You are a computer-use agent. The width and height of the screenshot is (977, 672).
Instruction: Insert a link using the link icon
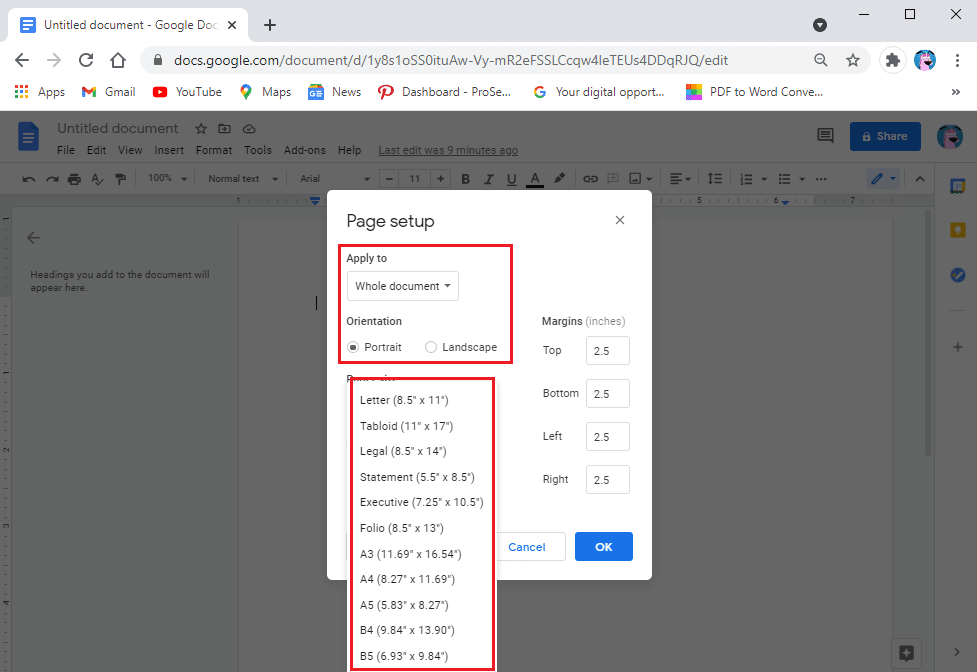click(x=589, y=178)
